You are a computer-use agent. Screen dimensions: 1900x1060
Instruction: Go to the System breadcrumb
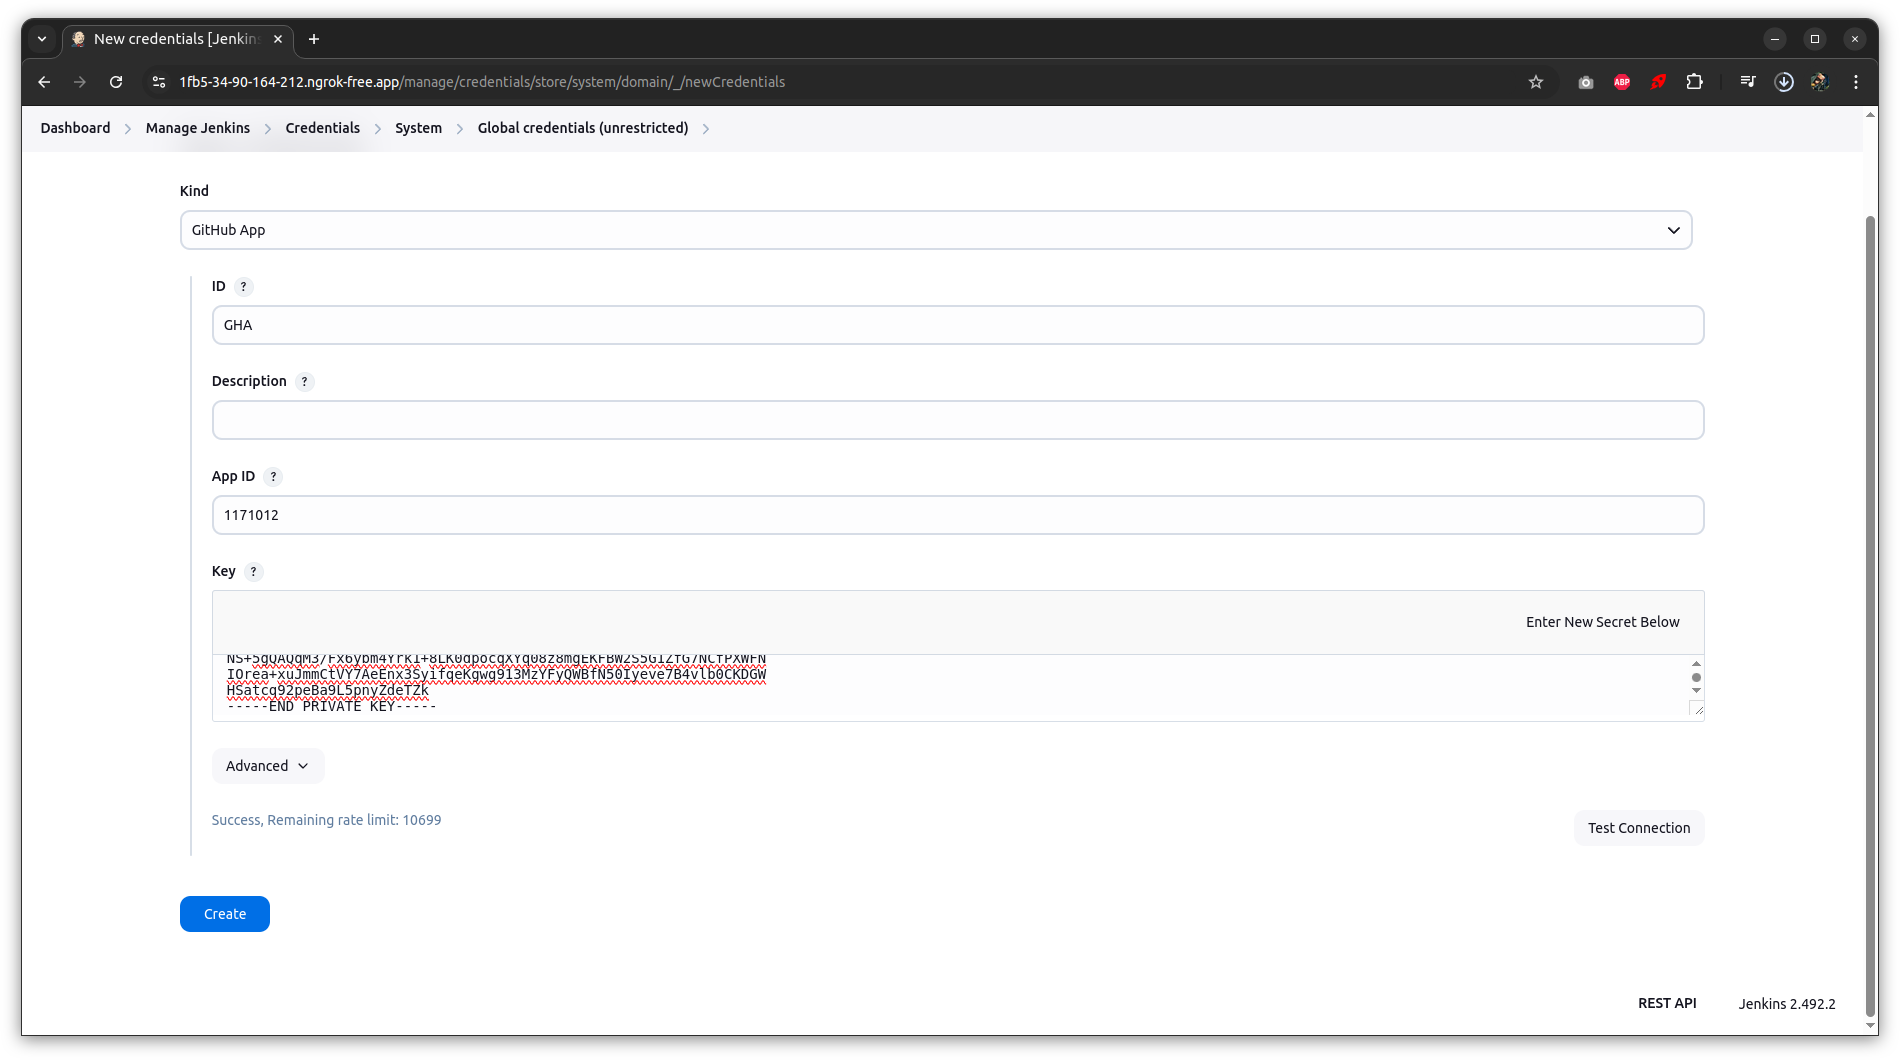(418, 128)
